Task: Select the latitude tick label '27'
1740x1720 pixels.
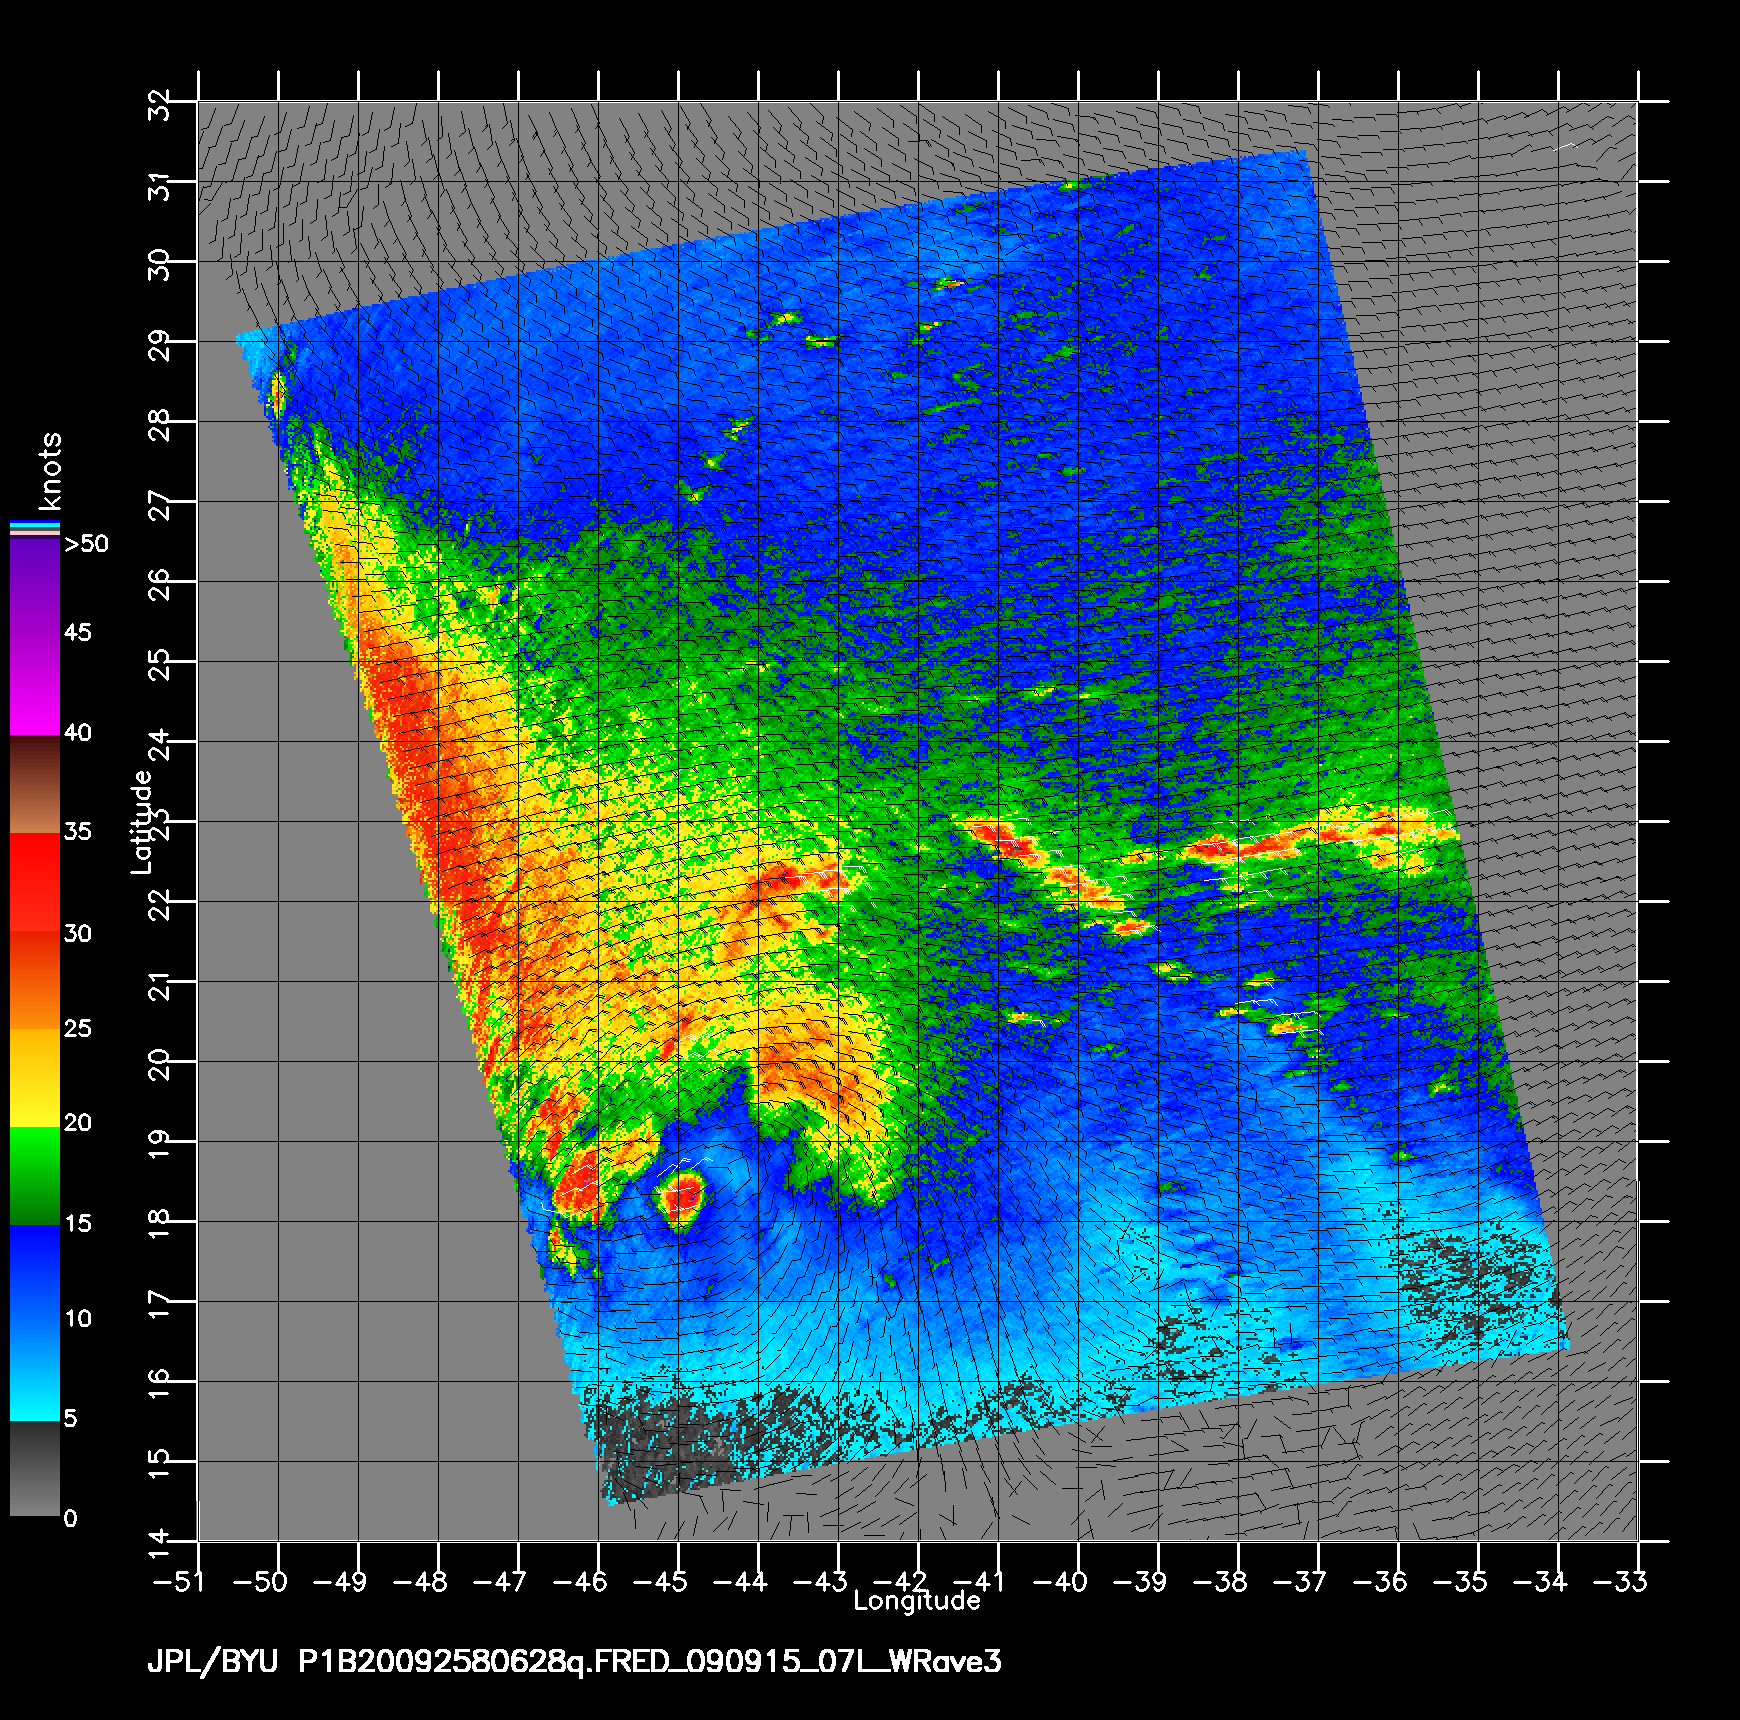Action: 160,505
